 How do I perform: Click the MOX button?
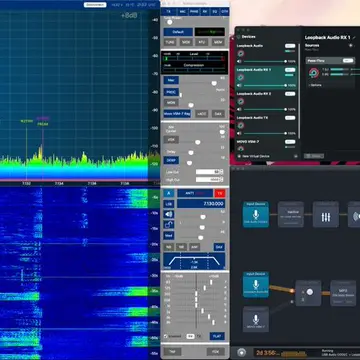[186, 42]
